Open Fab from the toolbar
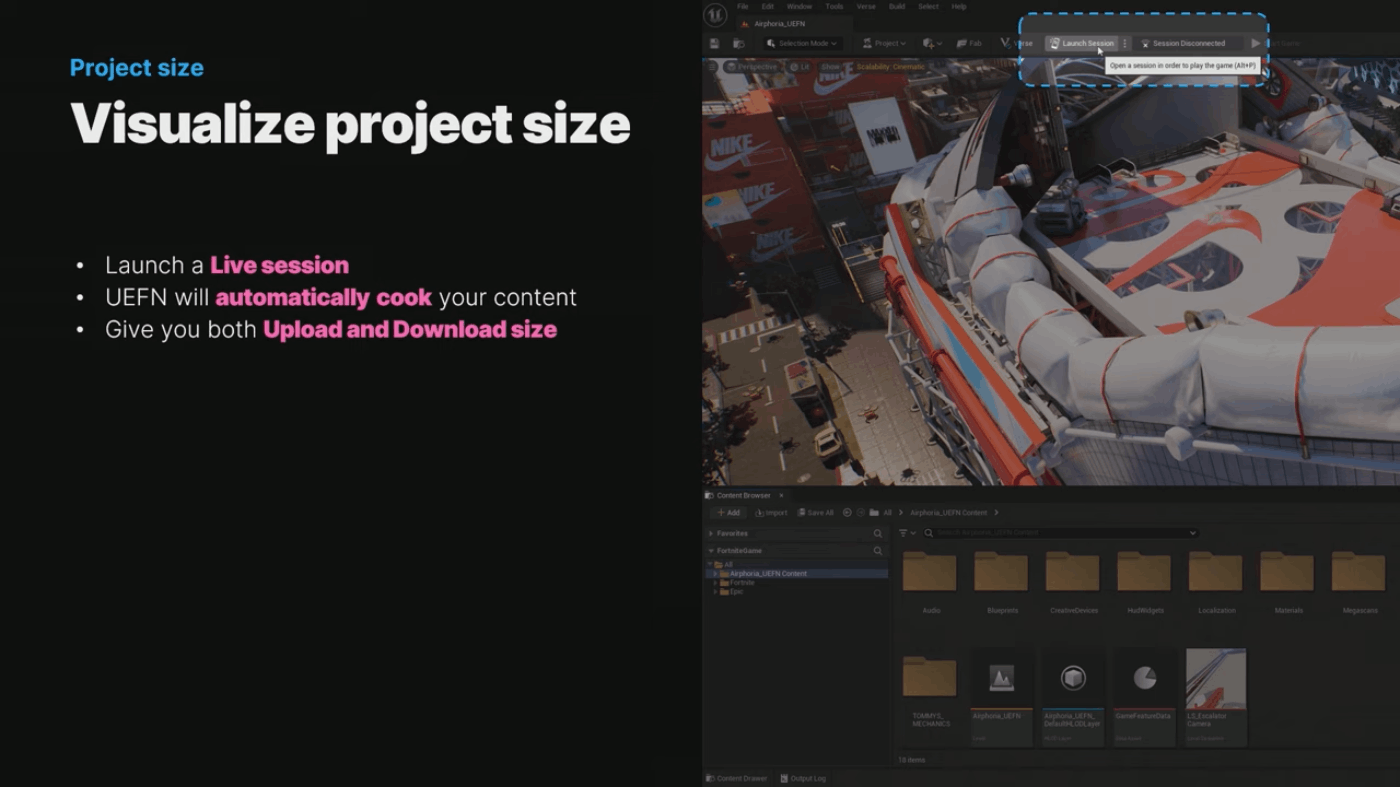1400x787 pixels. pos(970,44)
